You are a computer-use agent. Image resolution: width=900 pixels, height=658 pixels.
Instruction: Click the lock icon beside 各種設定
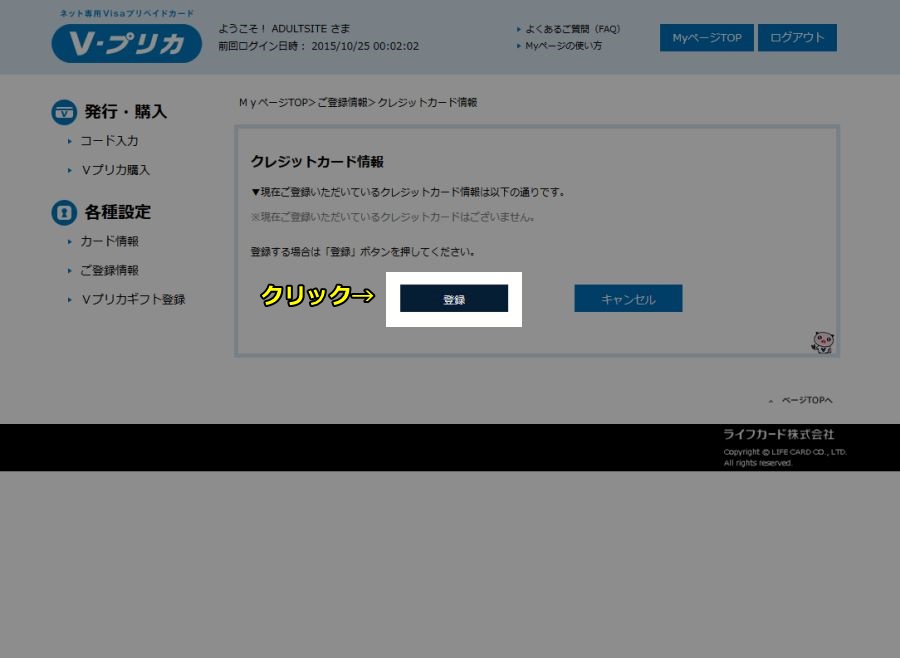click(x=64, y=212)
